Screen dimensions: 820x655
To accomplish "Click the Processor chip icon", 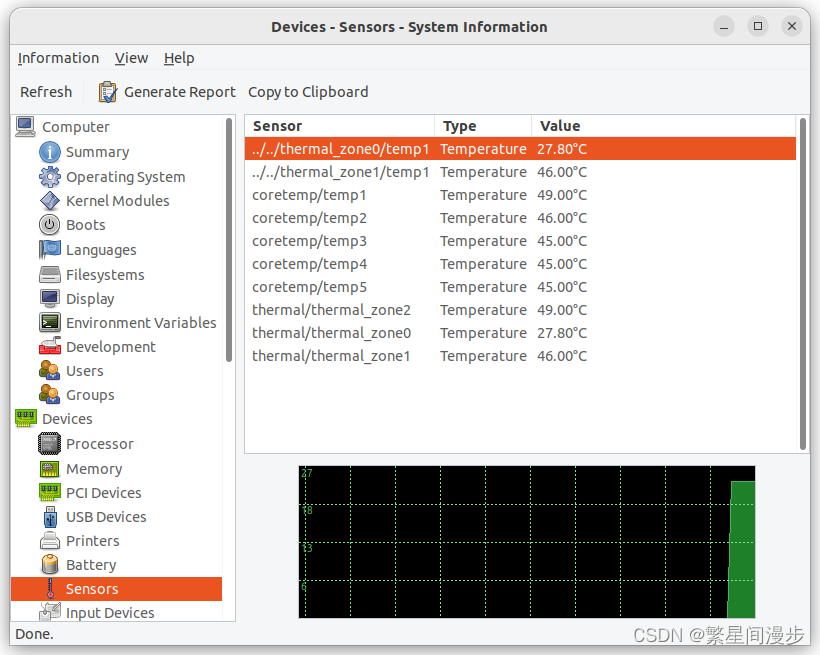I will [50, 444].
